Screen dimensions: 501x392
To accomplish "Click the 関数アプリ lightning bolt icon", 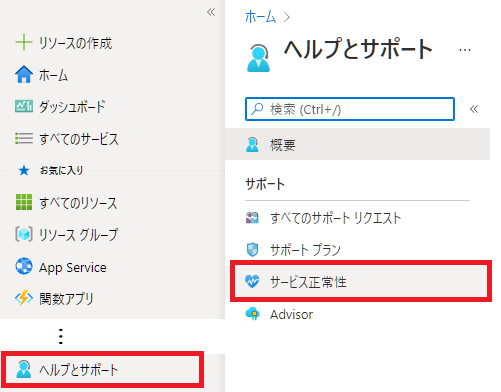I will pyautogui.click(x=24, y=298).
